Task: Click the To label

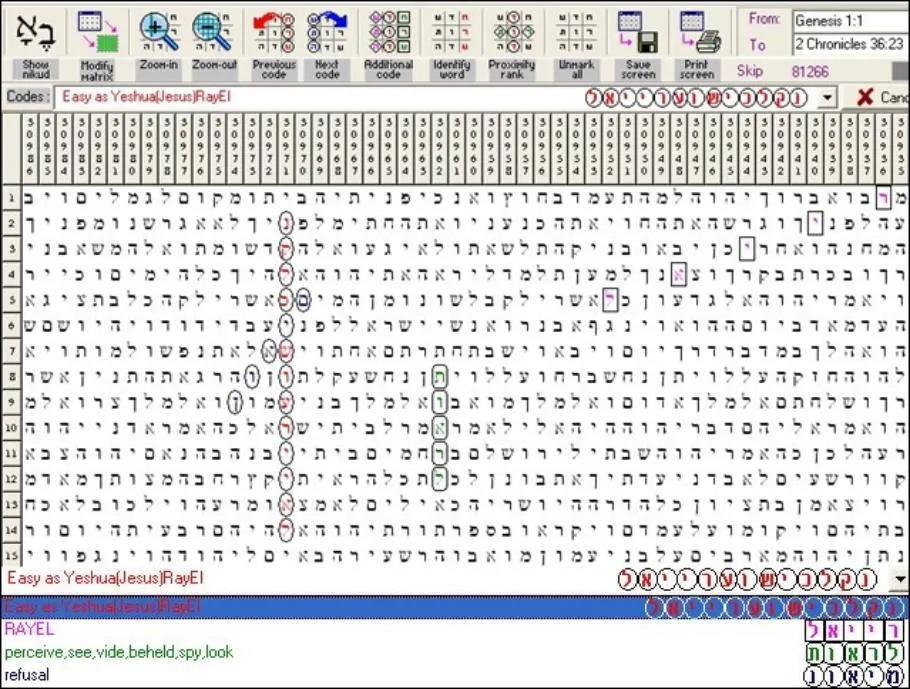Action: click(757, 45)
